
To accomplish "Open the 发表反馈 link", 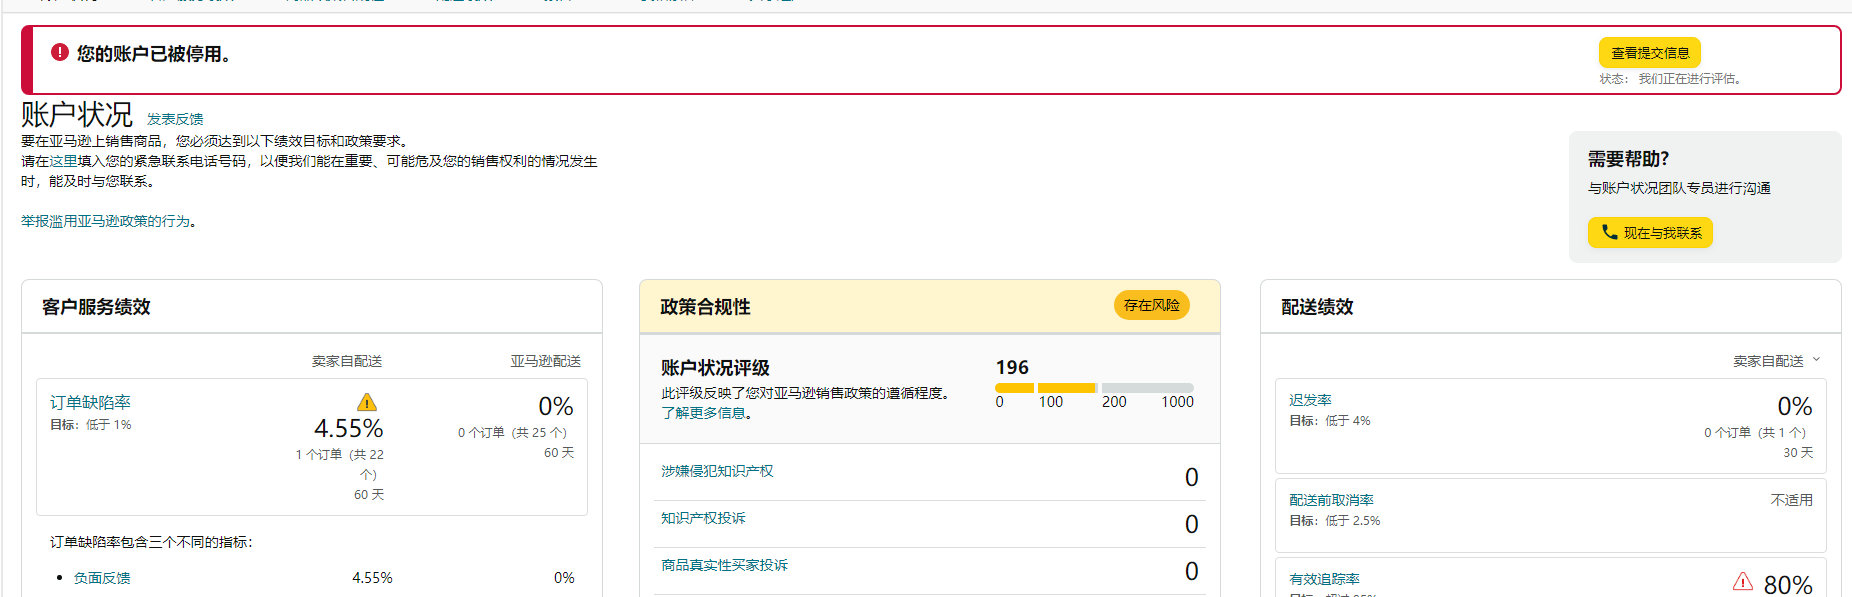I will pos(175,119).
